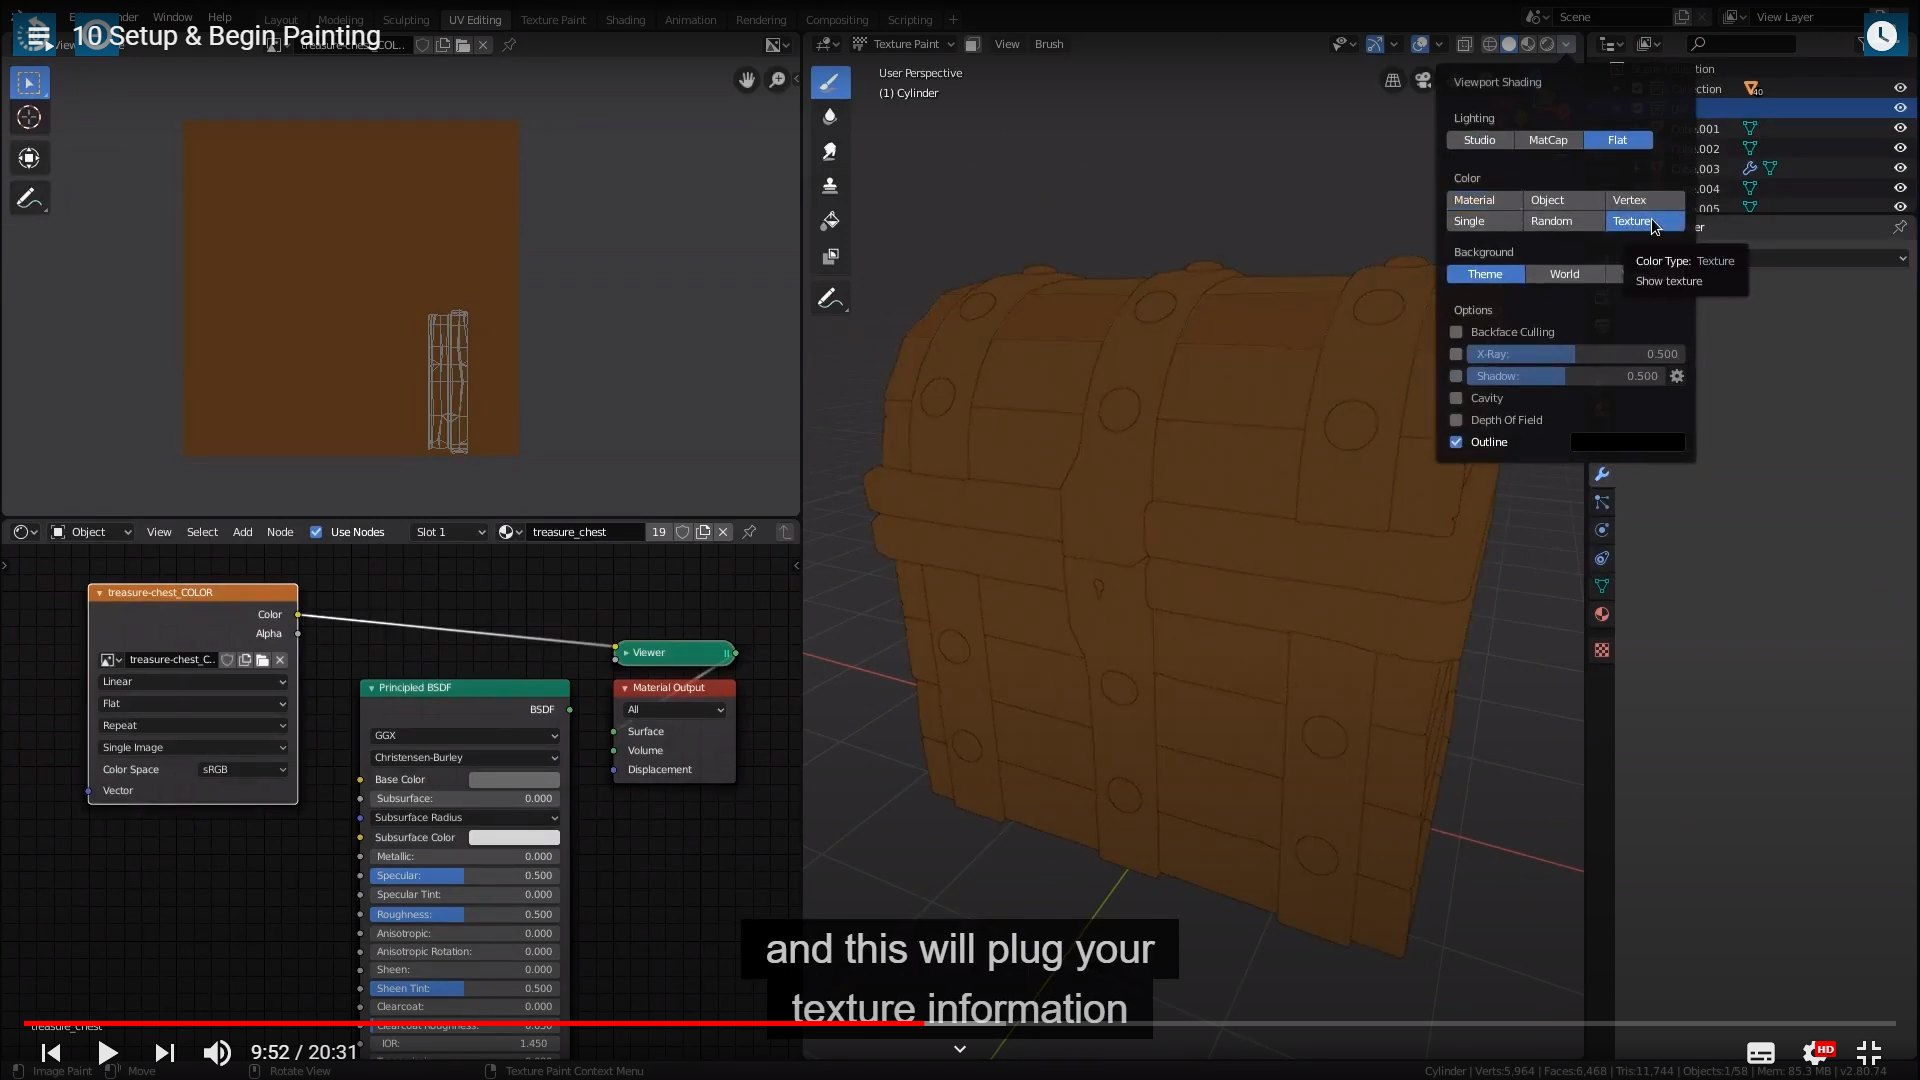
Task: Open the GGX distribution dropdown
Action: pos(465,736)
